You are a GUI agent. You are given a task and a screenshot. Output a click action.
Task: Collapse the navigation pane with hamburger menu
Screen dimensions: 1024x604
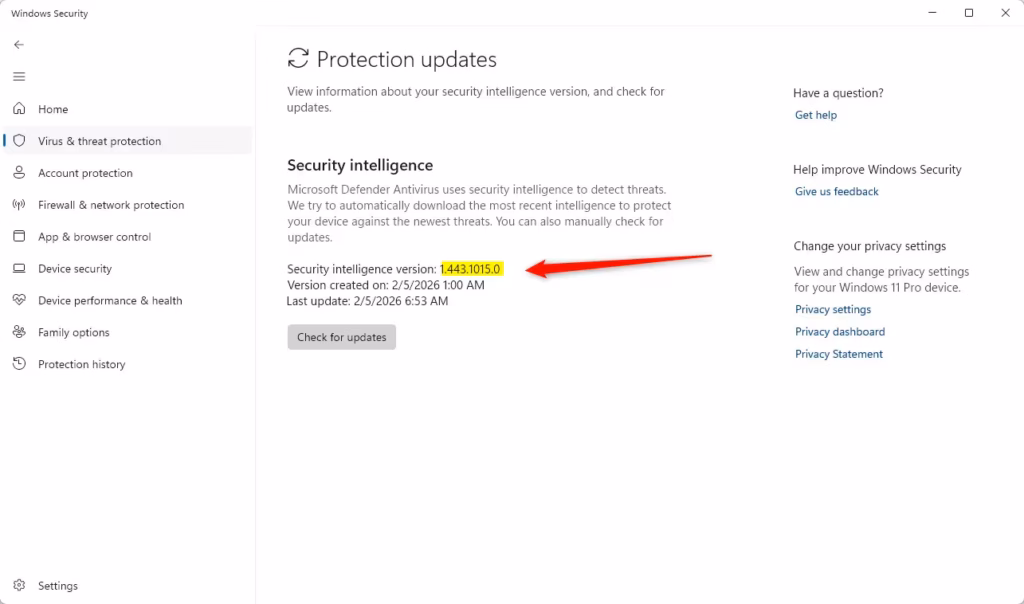[18, 76]
